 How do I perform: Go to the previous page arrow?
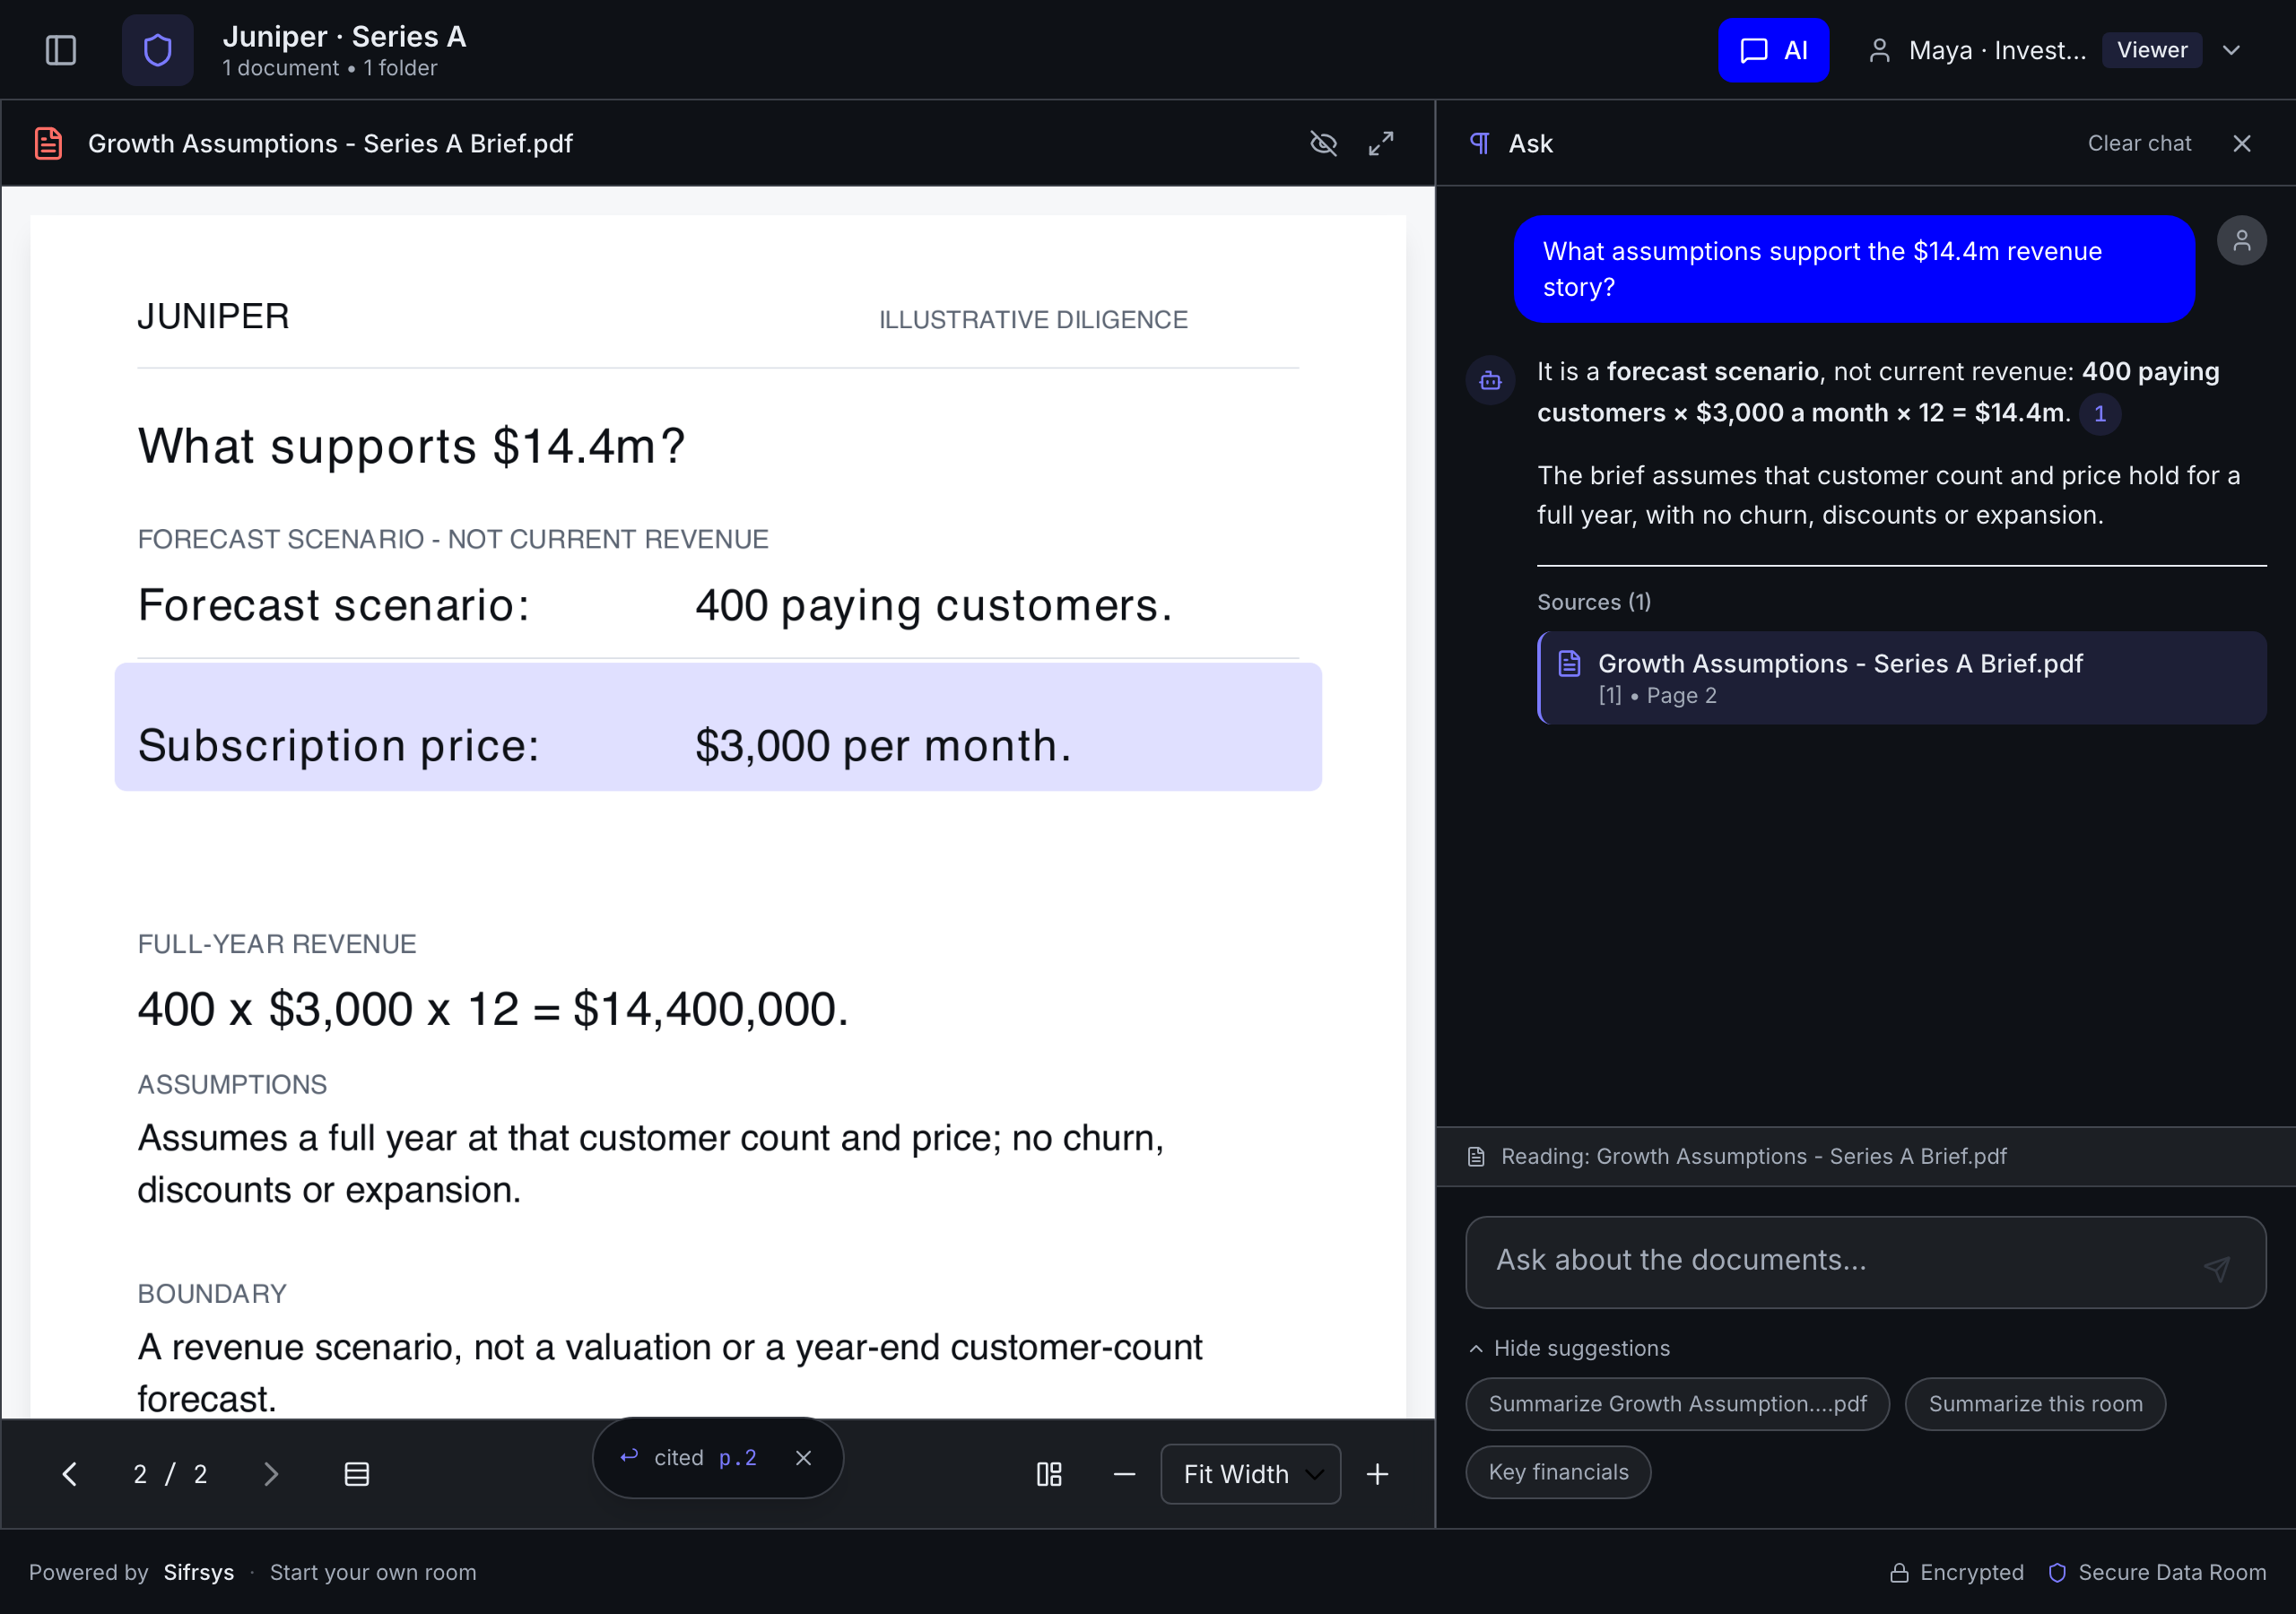click(69, 1473)
